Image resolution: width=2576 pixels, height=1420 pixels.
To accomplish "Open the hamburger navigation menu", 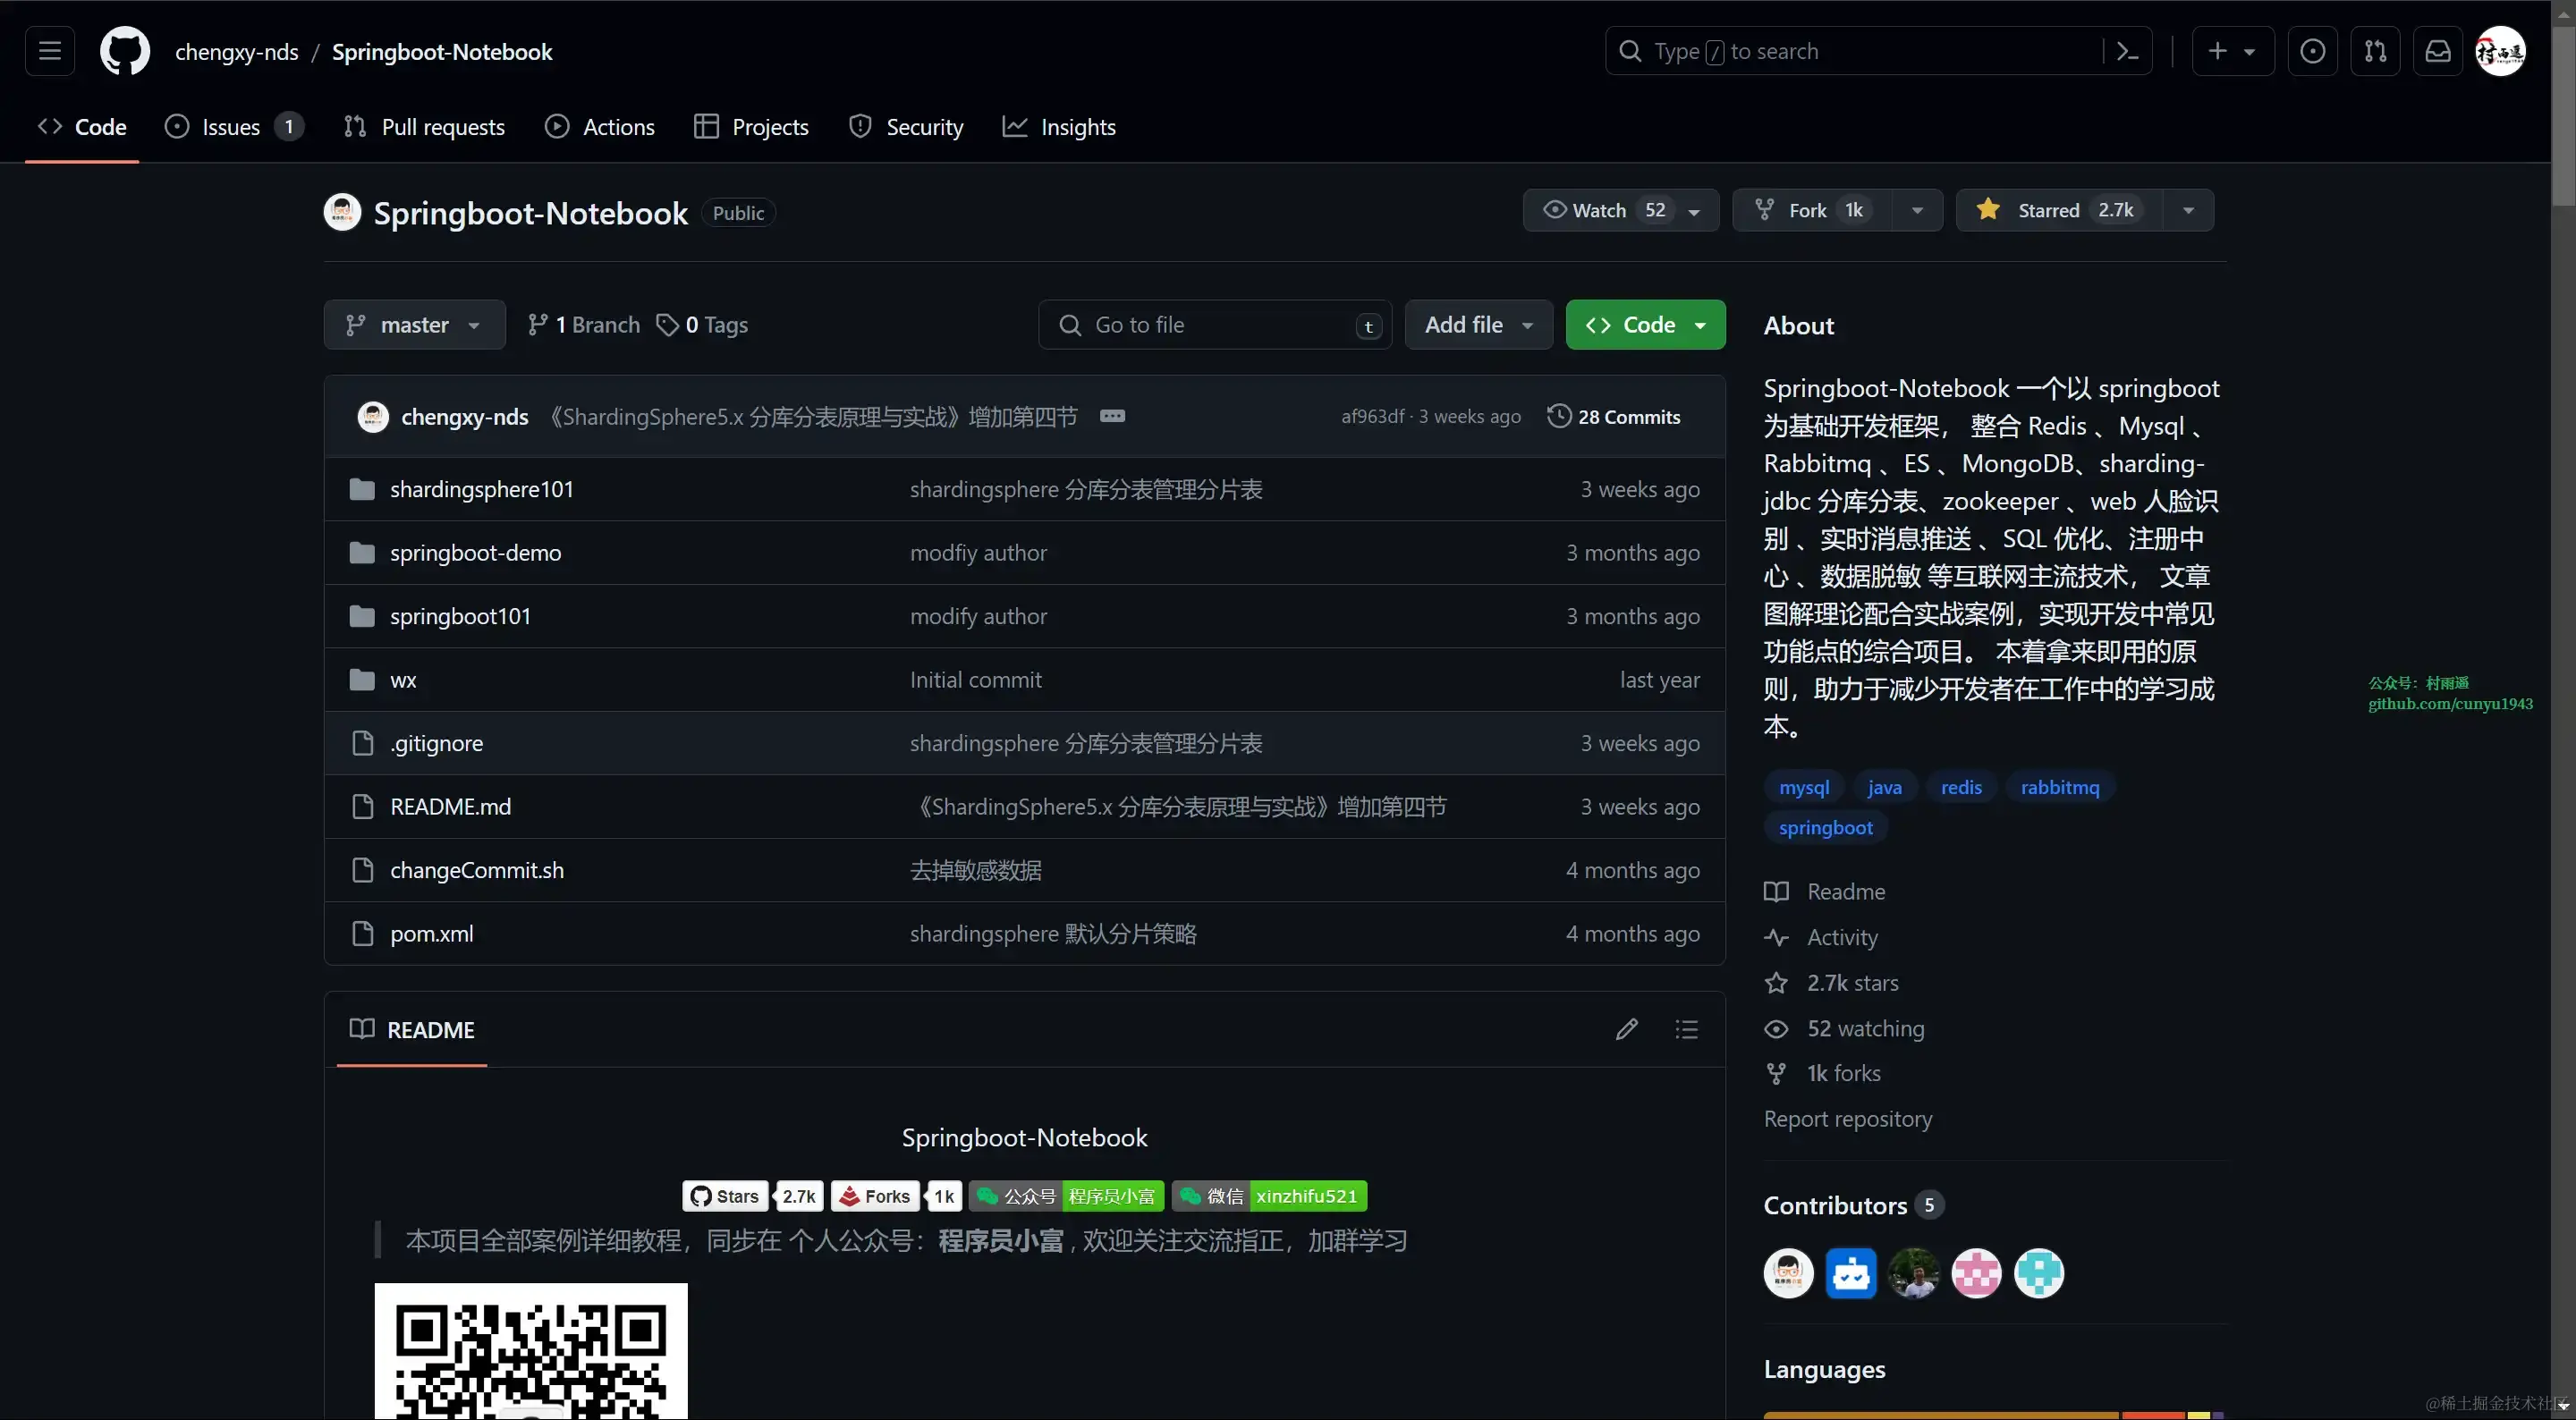I will click(50, 51).
